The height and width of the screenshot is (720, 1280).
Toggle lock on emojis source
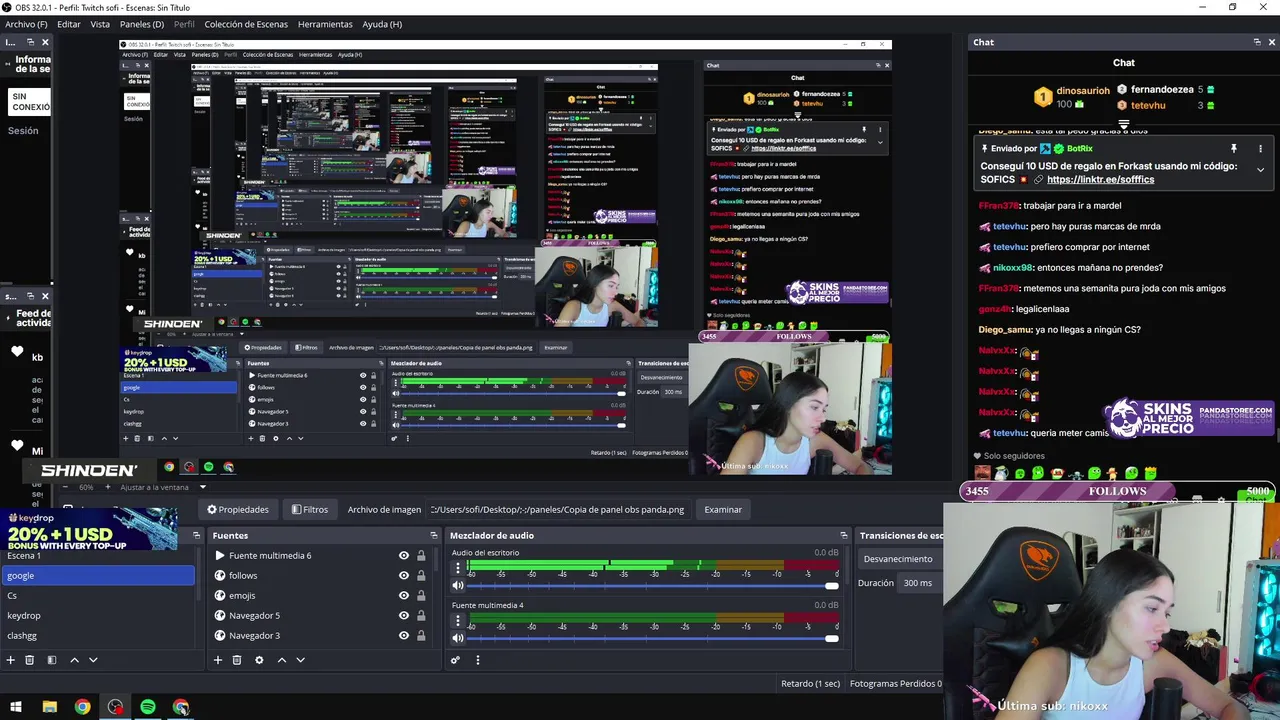pyautogui.click(x=421, y=596)
